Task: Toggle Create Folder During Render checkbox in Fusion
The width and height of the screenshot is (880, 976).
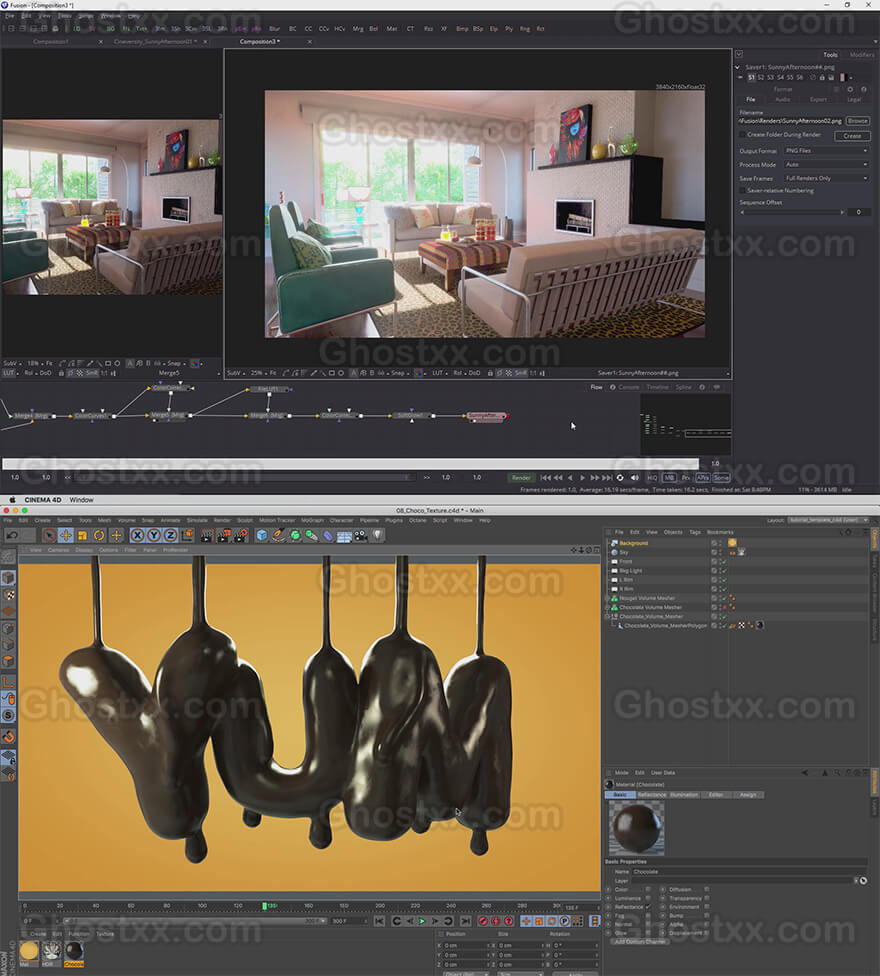Action: point(742,134)
